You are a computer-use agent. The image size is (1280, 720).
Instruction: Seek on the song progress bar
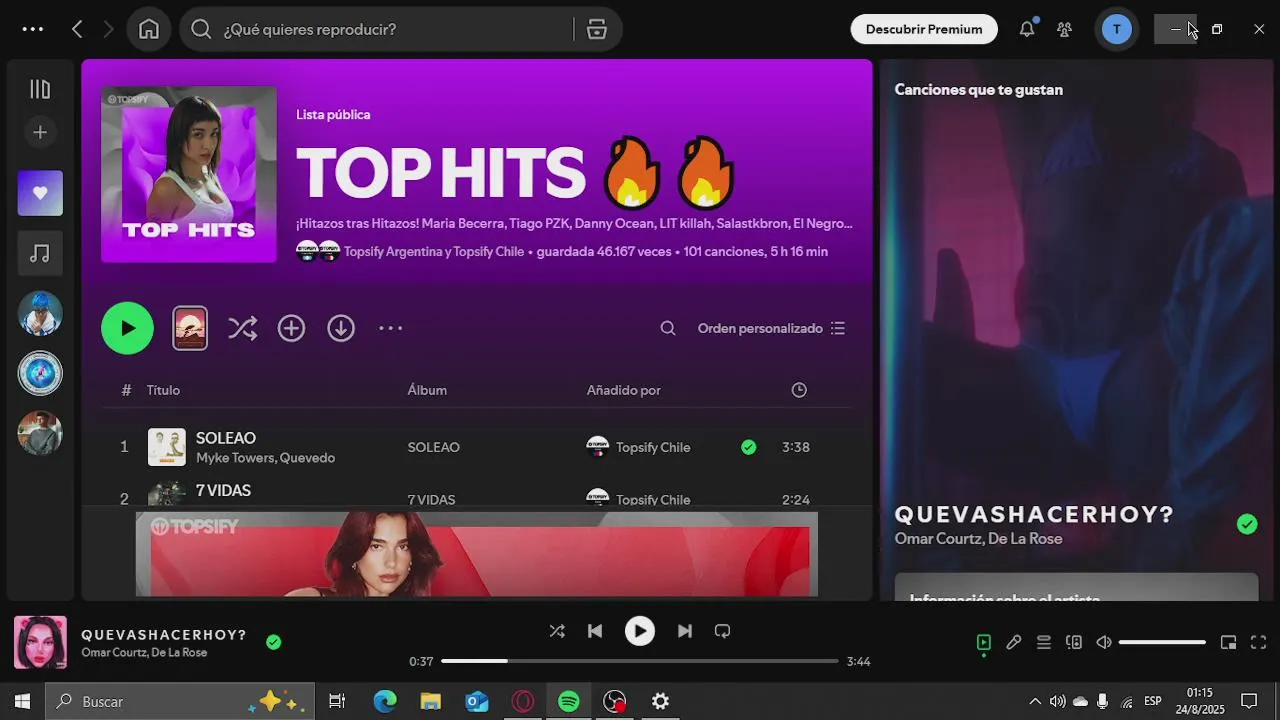point(640,661)
